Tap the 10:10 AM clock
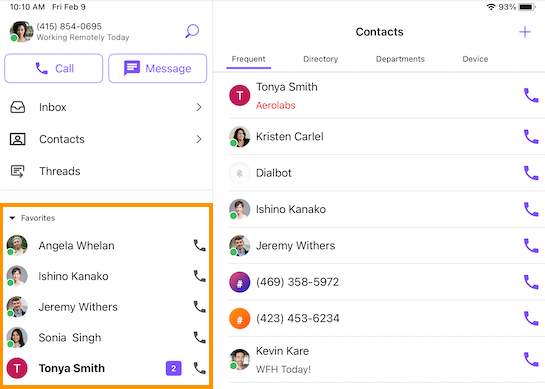Screen dimensions: 545x389 [x=27, y=7]
